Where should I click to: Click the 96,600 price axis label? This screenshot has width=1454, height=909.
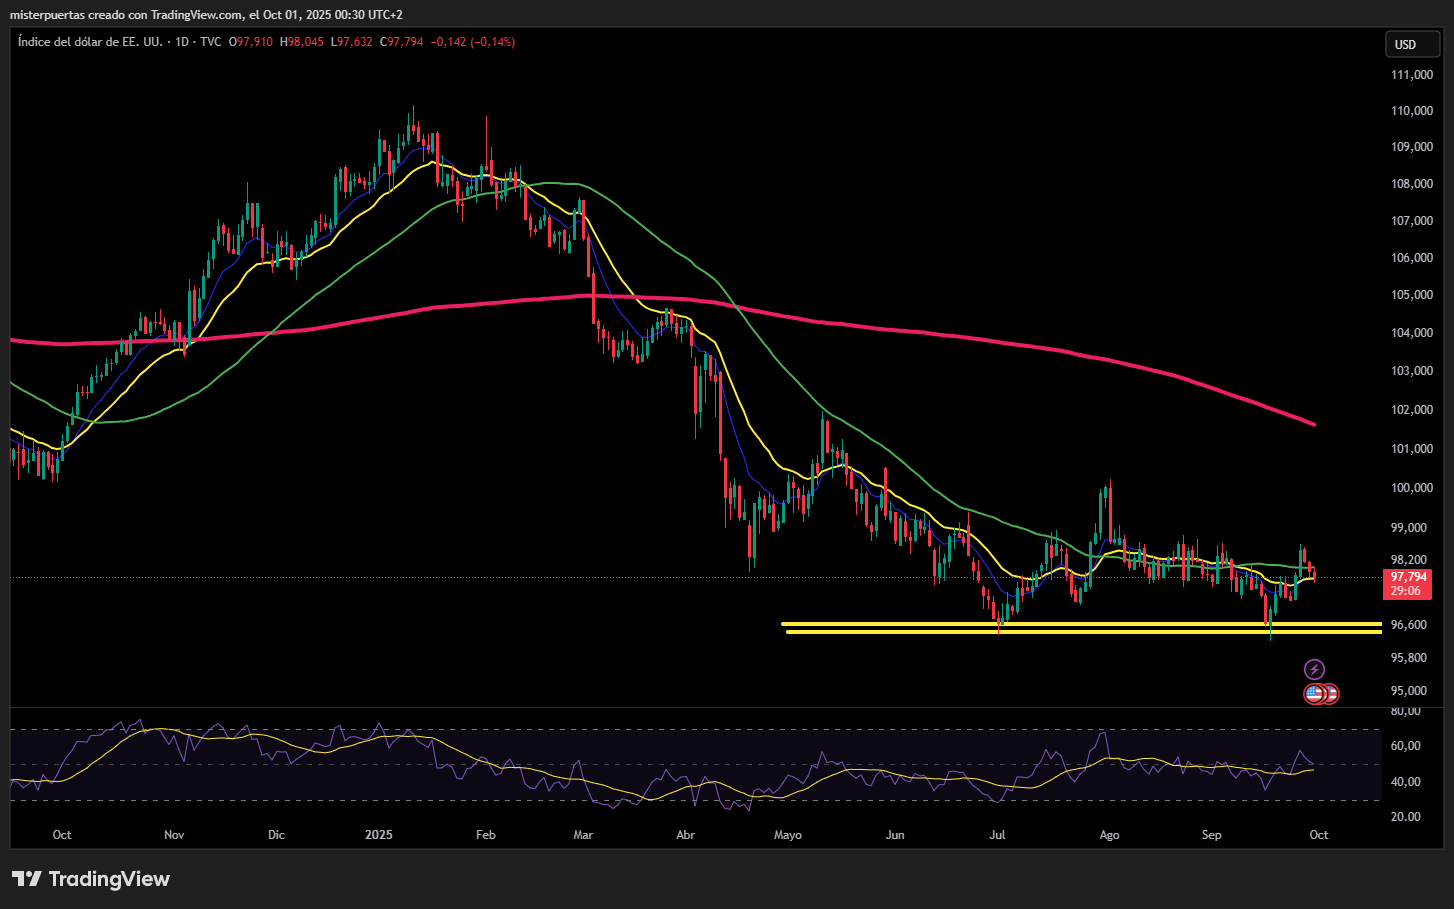pos(1409,625)
